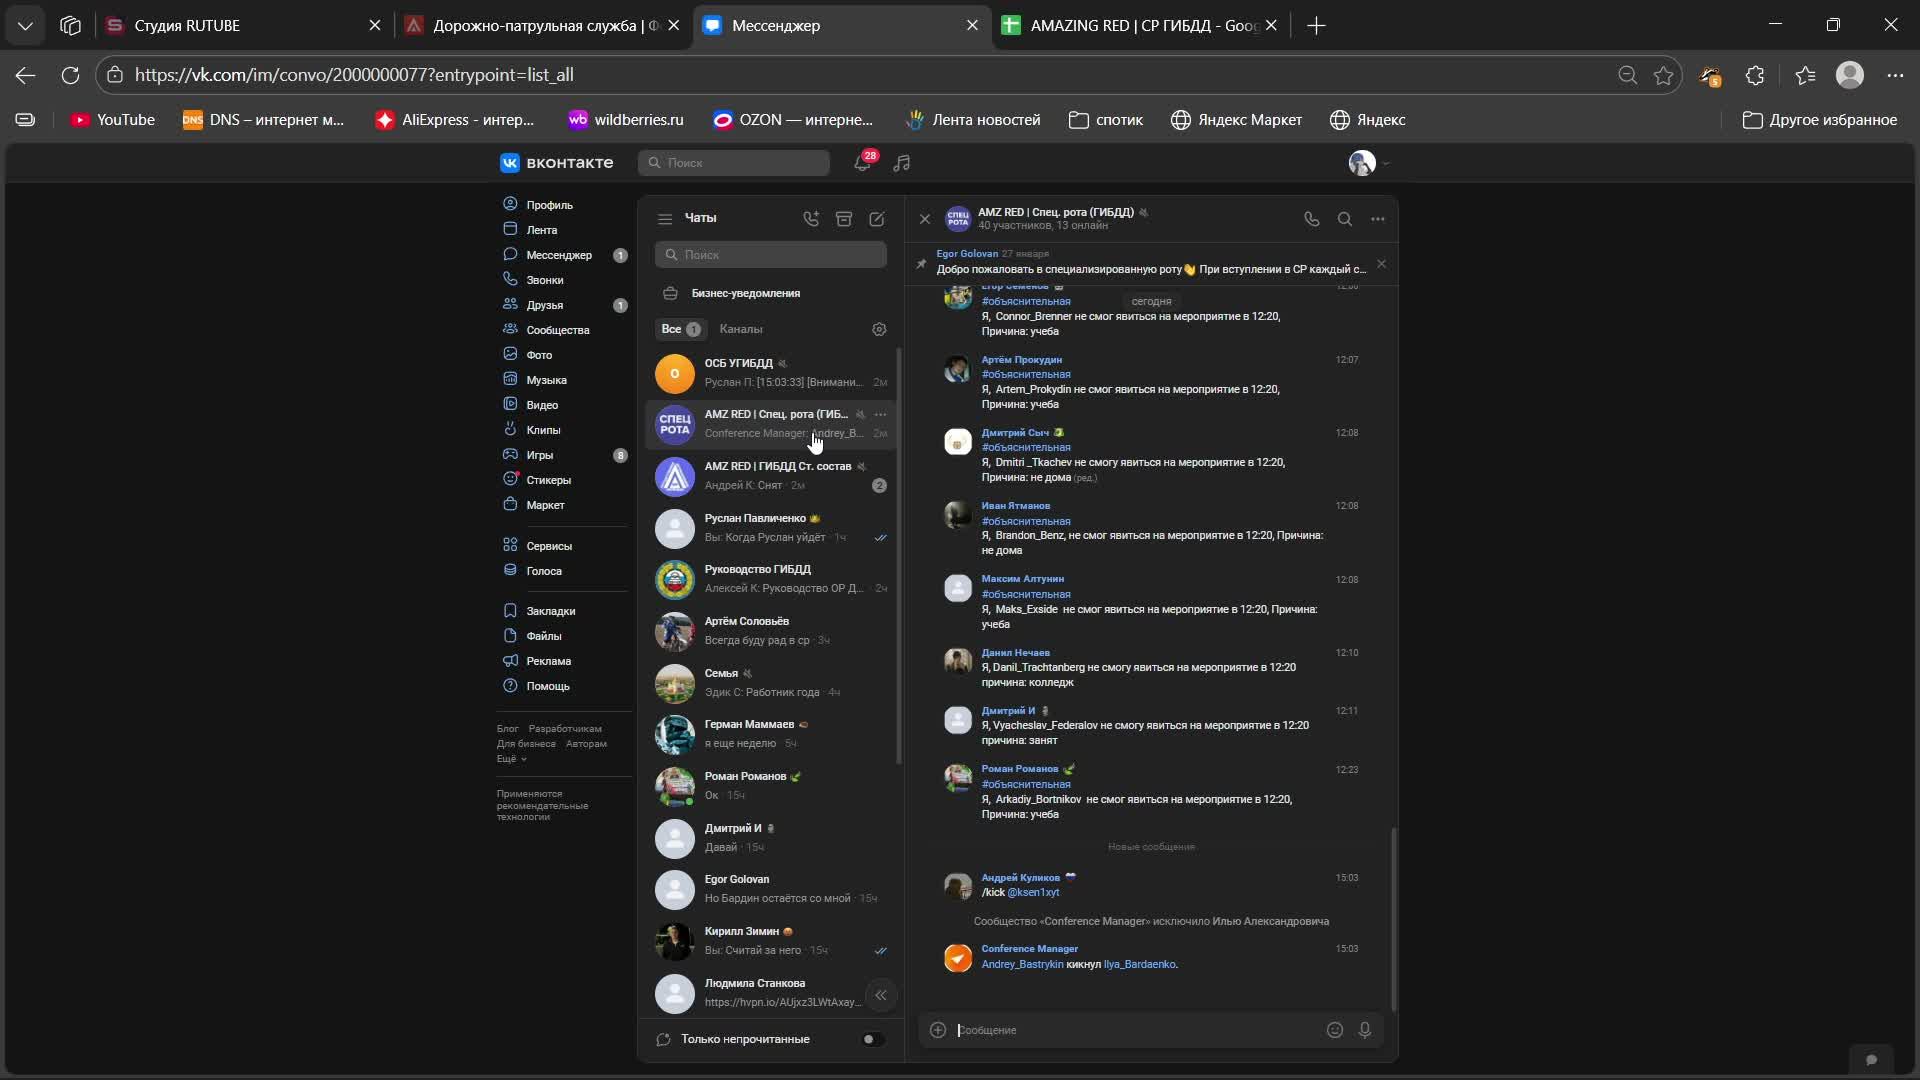
Task: Open Друзья in the left menu
Action: (x=545, y=305)
